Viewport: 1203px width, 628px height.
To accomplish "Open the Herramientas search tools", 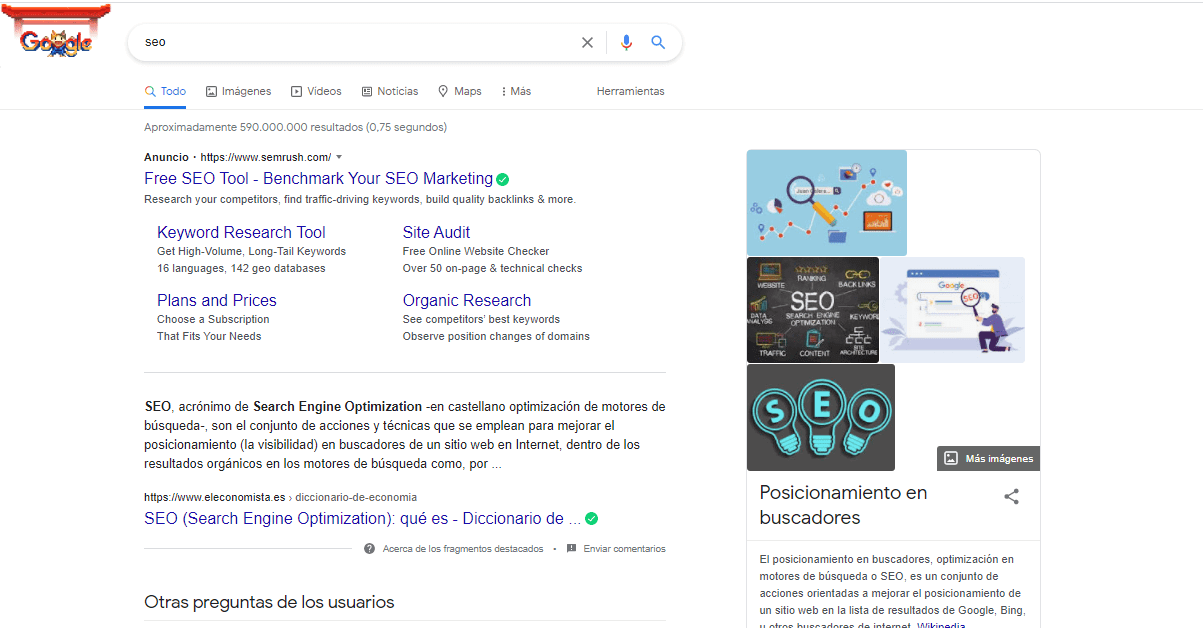I will click(x=630, y=91).
